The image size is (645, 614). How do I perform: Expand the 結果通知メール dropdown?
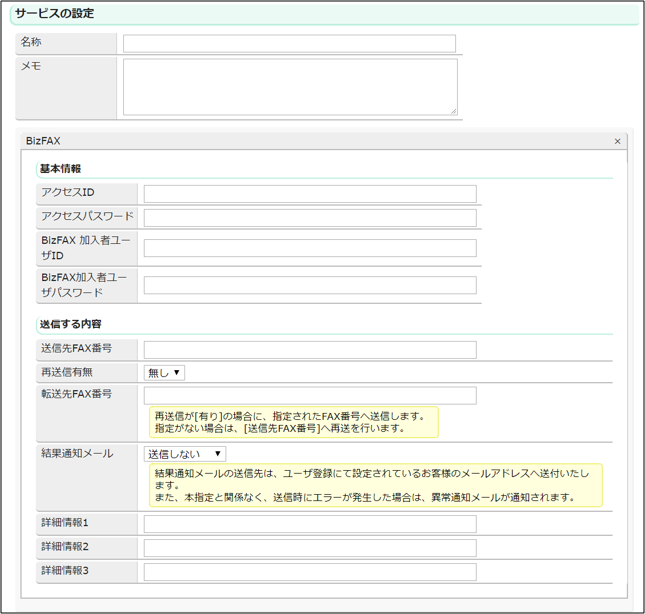coord(185,454)
